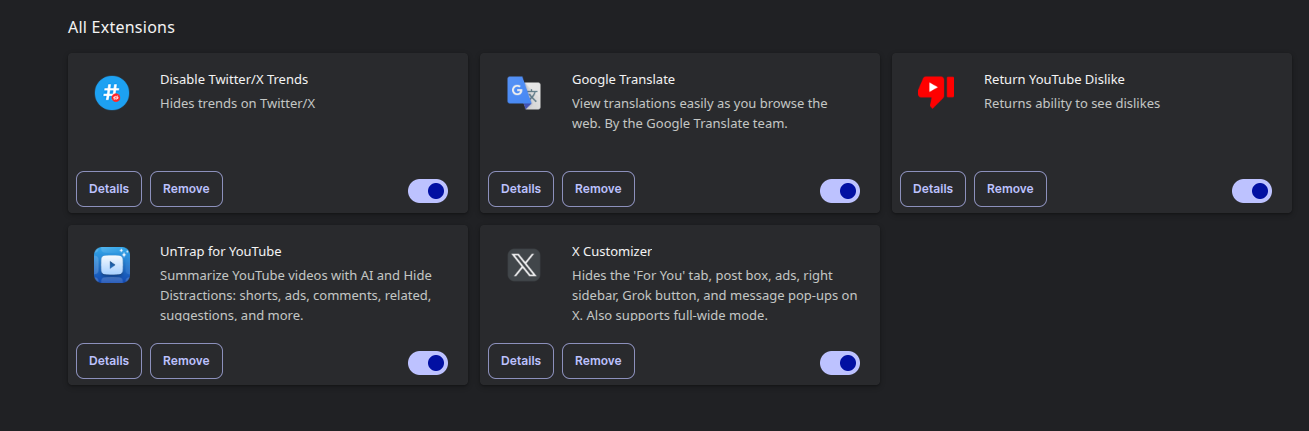Open UnTrap for YouTube Details
The width and height of the screenshot is (1309, 431).
[x=109, y=361]
